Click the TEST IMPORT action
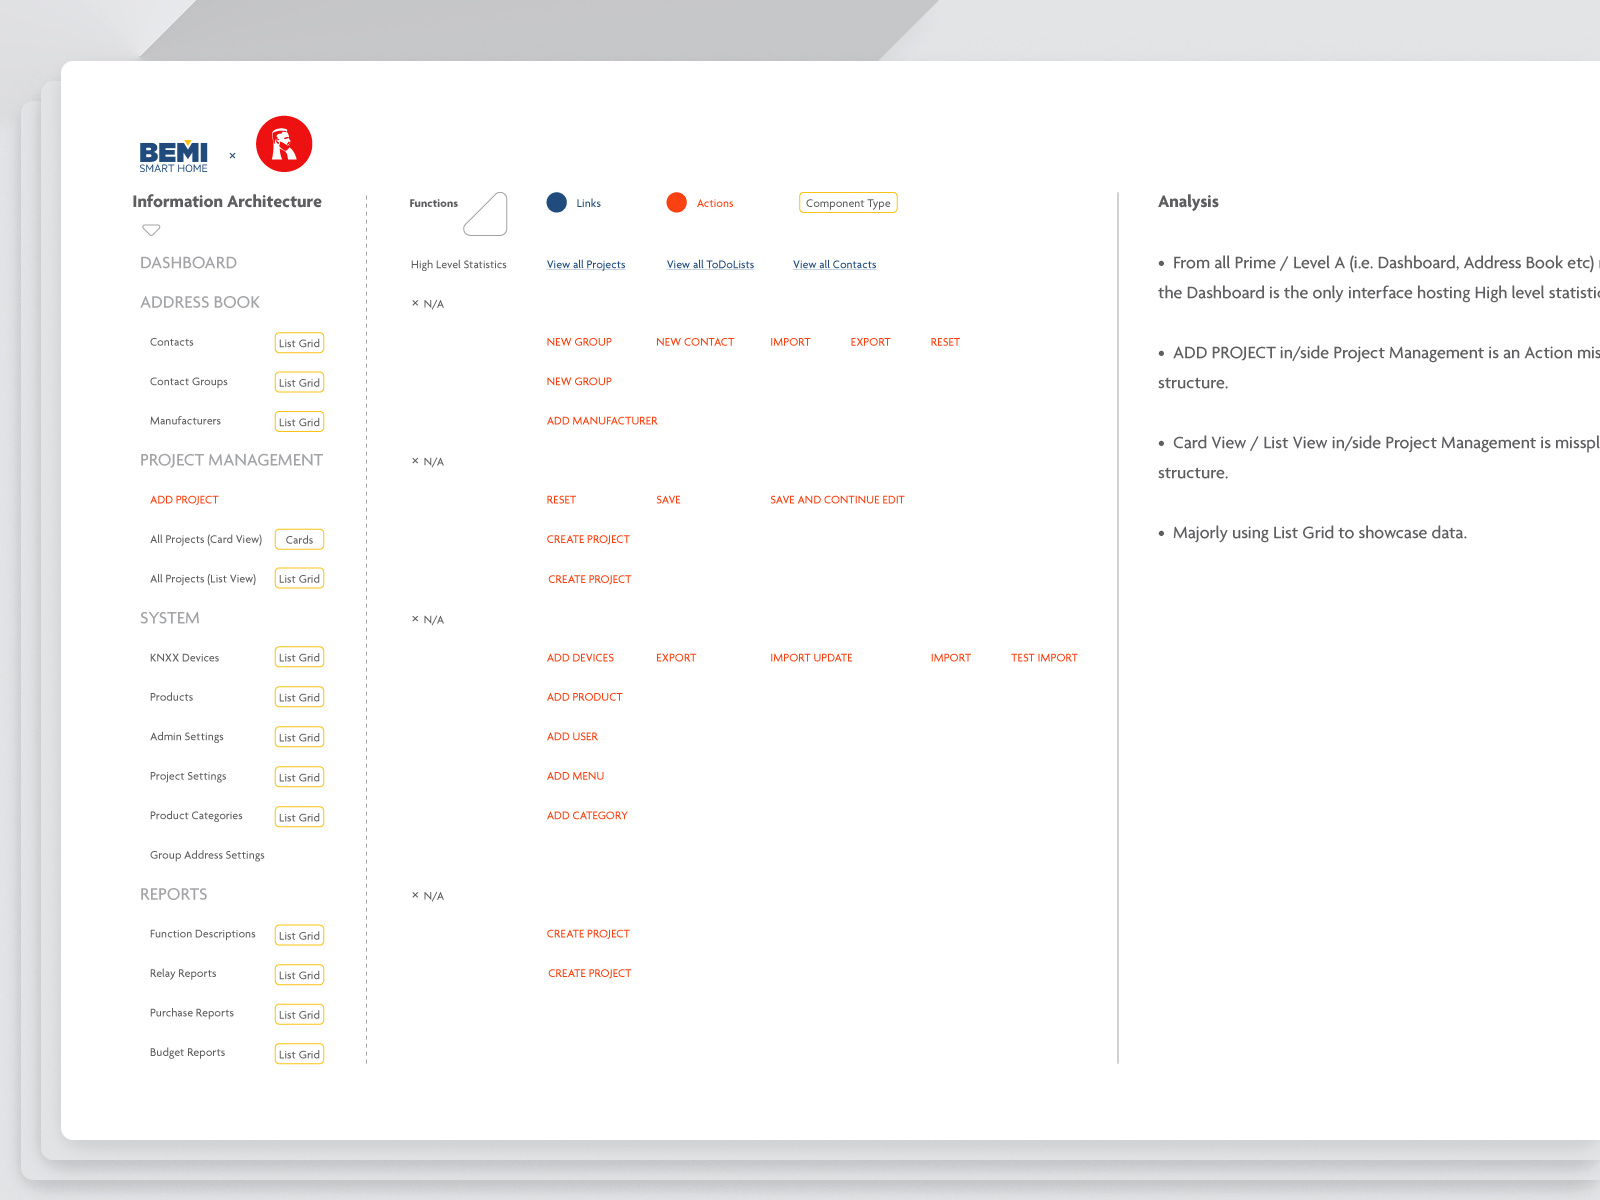 [x=1044, y=658]
